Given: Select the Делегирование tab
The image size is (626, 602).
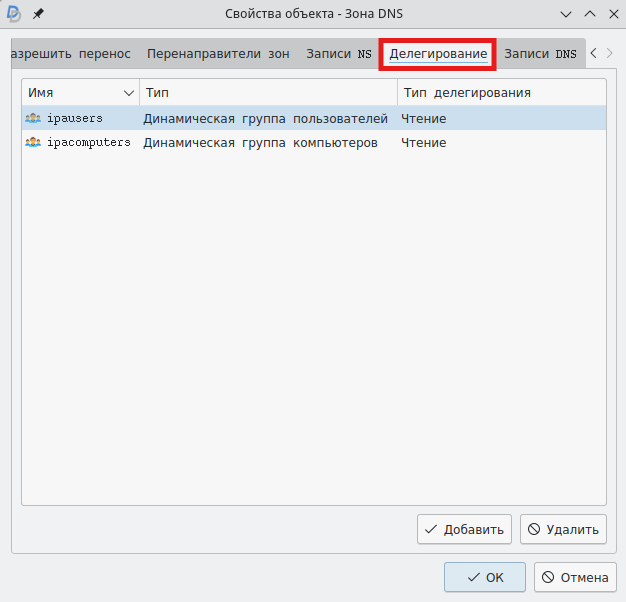Looking at the screenshot, I should click(438, 54).
